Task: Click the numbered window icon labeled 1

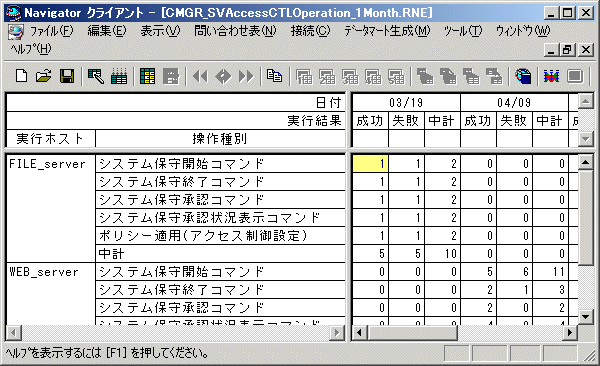Action: pyautogui.click(x=304, y=76)
